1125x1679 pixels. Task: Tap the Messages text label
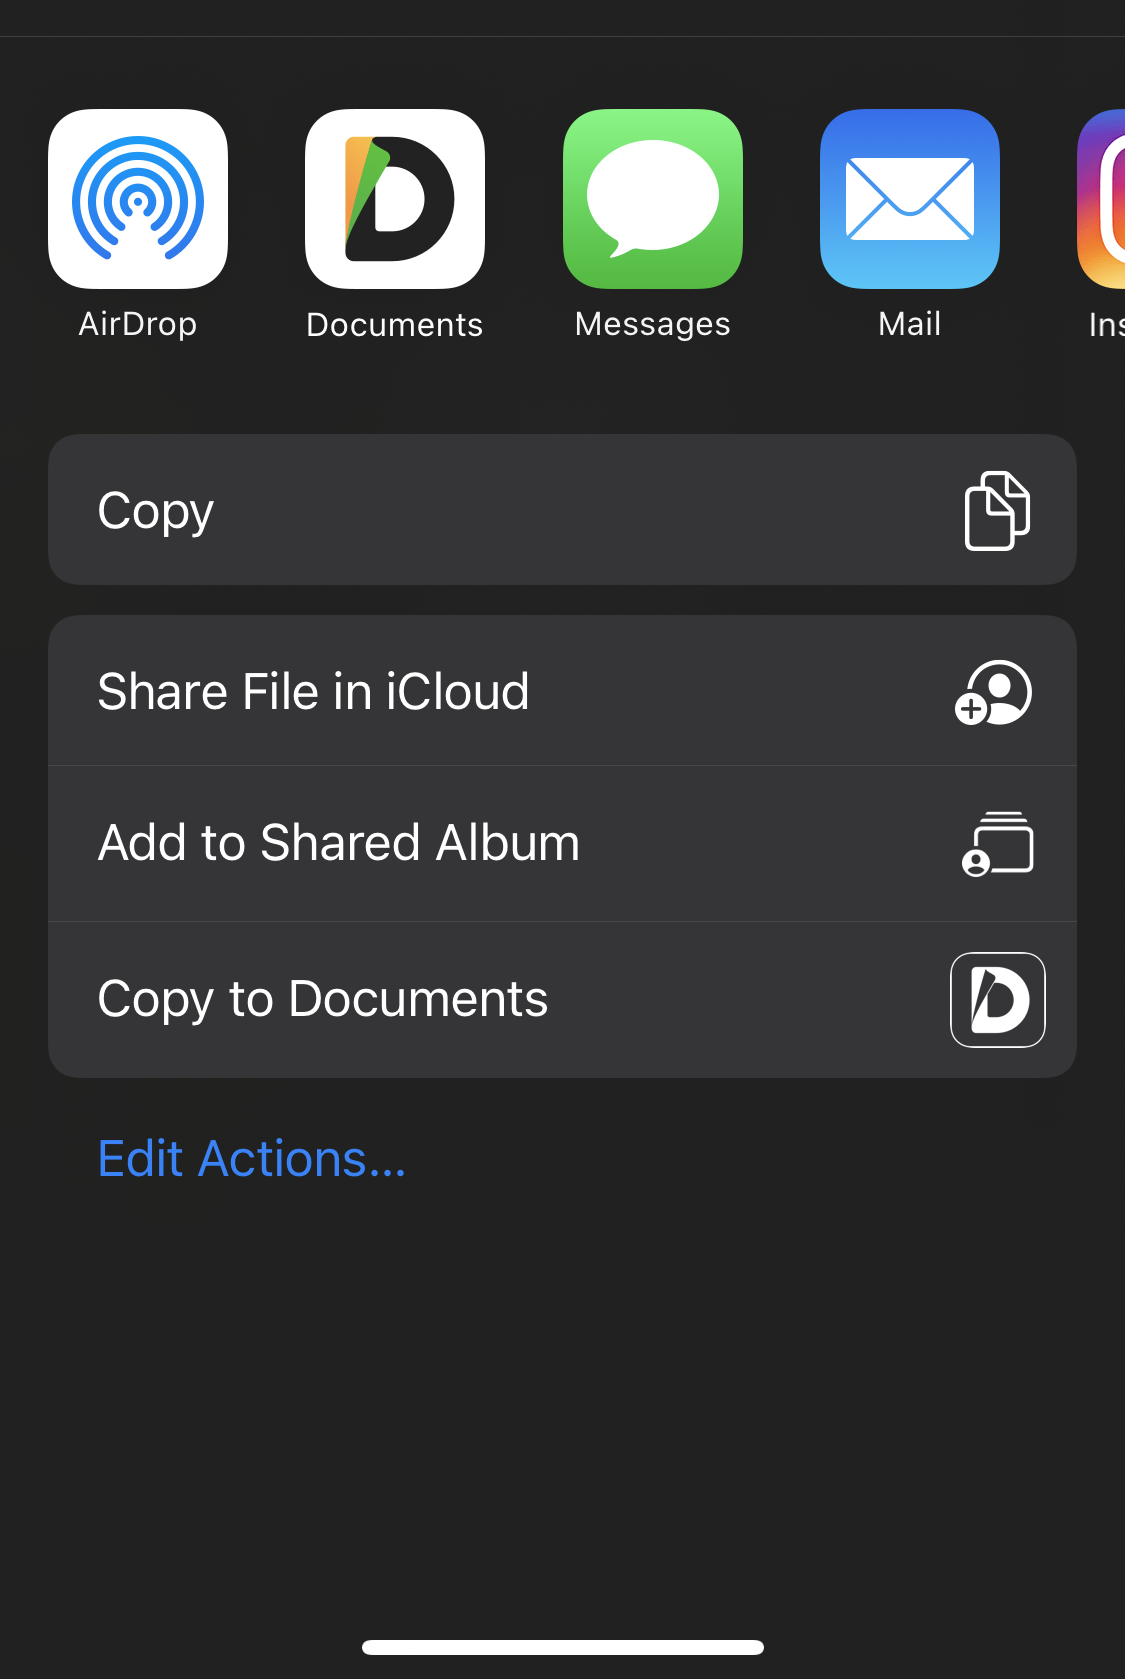(x=653, y=324)
